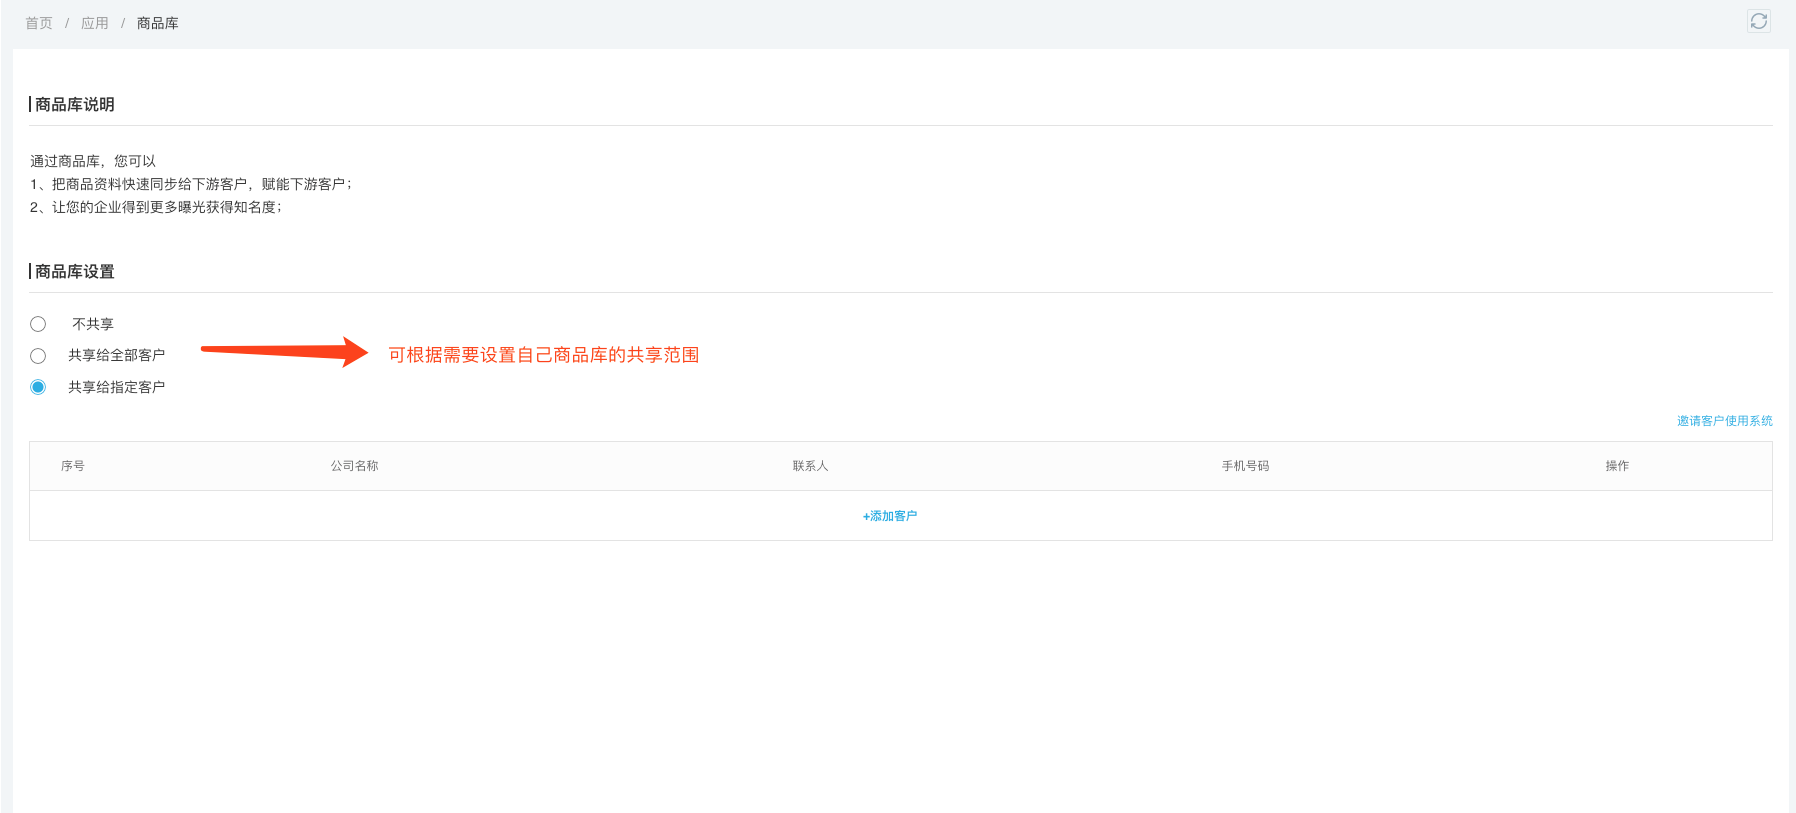
Task: Go to 首页 in the breadcrumb
Action: click(39, 23)
